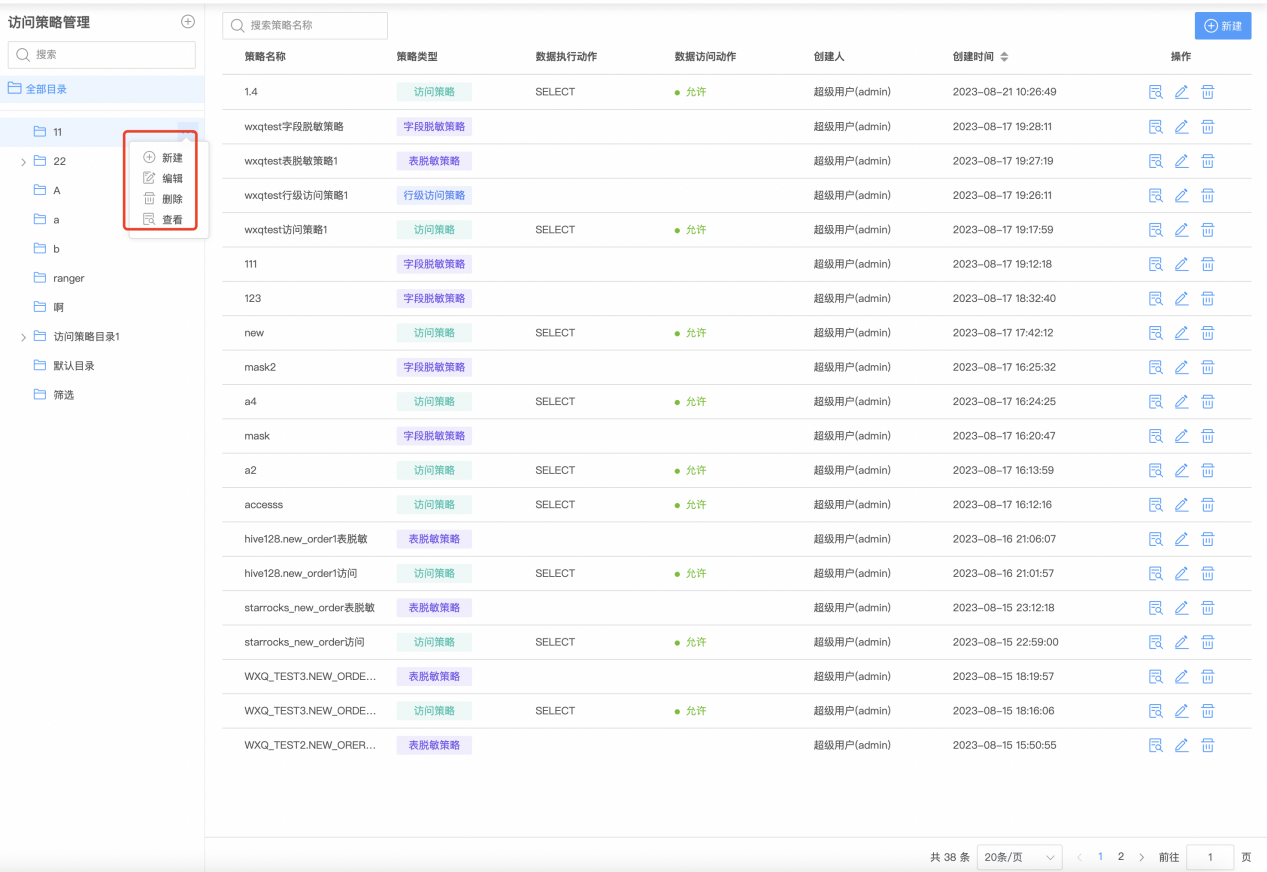Click policy name accesss
This screenshot has height=872, width=1267.
pos(264,505)
